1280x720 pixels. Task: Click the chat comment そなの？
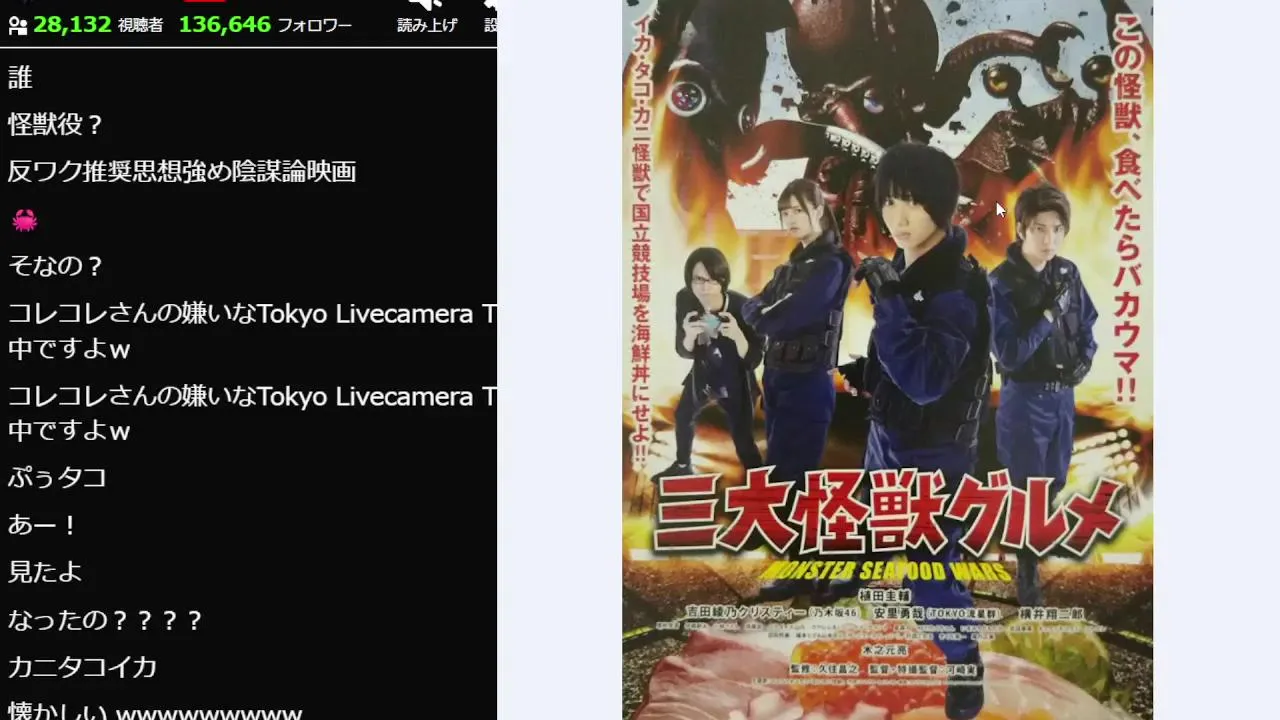point(56,266)
